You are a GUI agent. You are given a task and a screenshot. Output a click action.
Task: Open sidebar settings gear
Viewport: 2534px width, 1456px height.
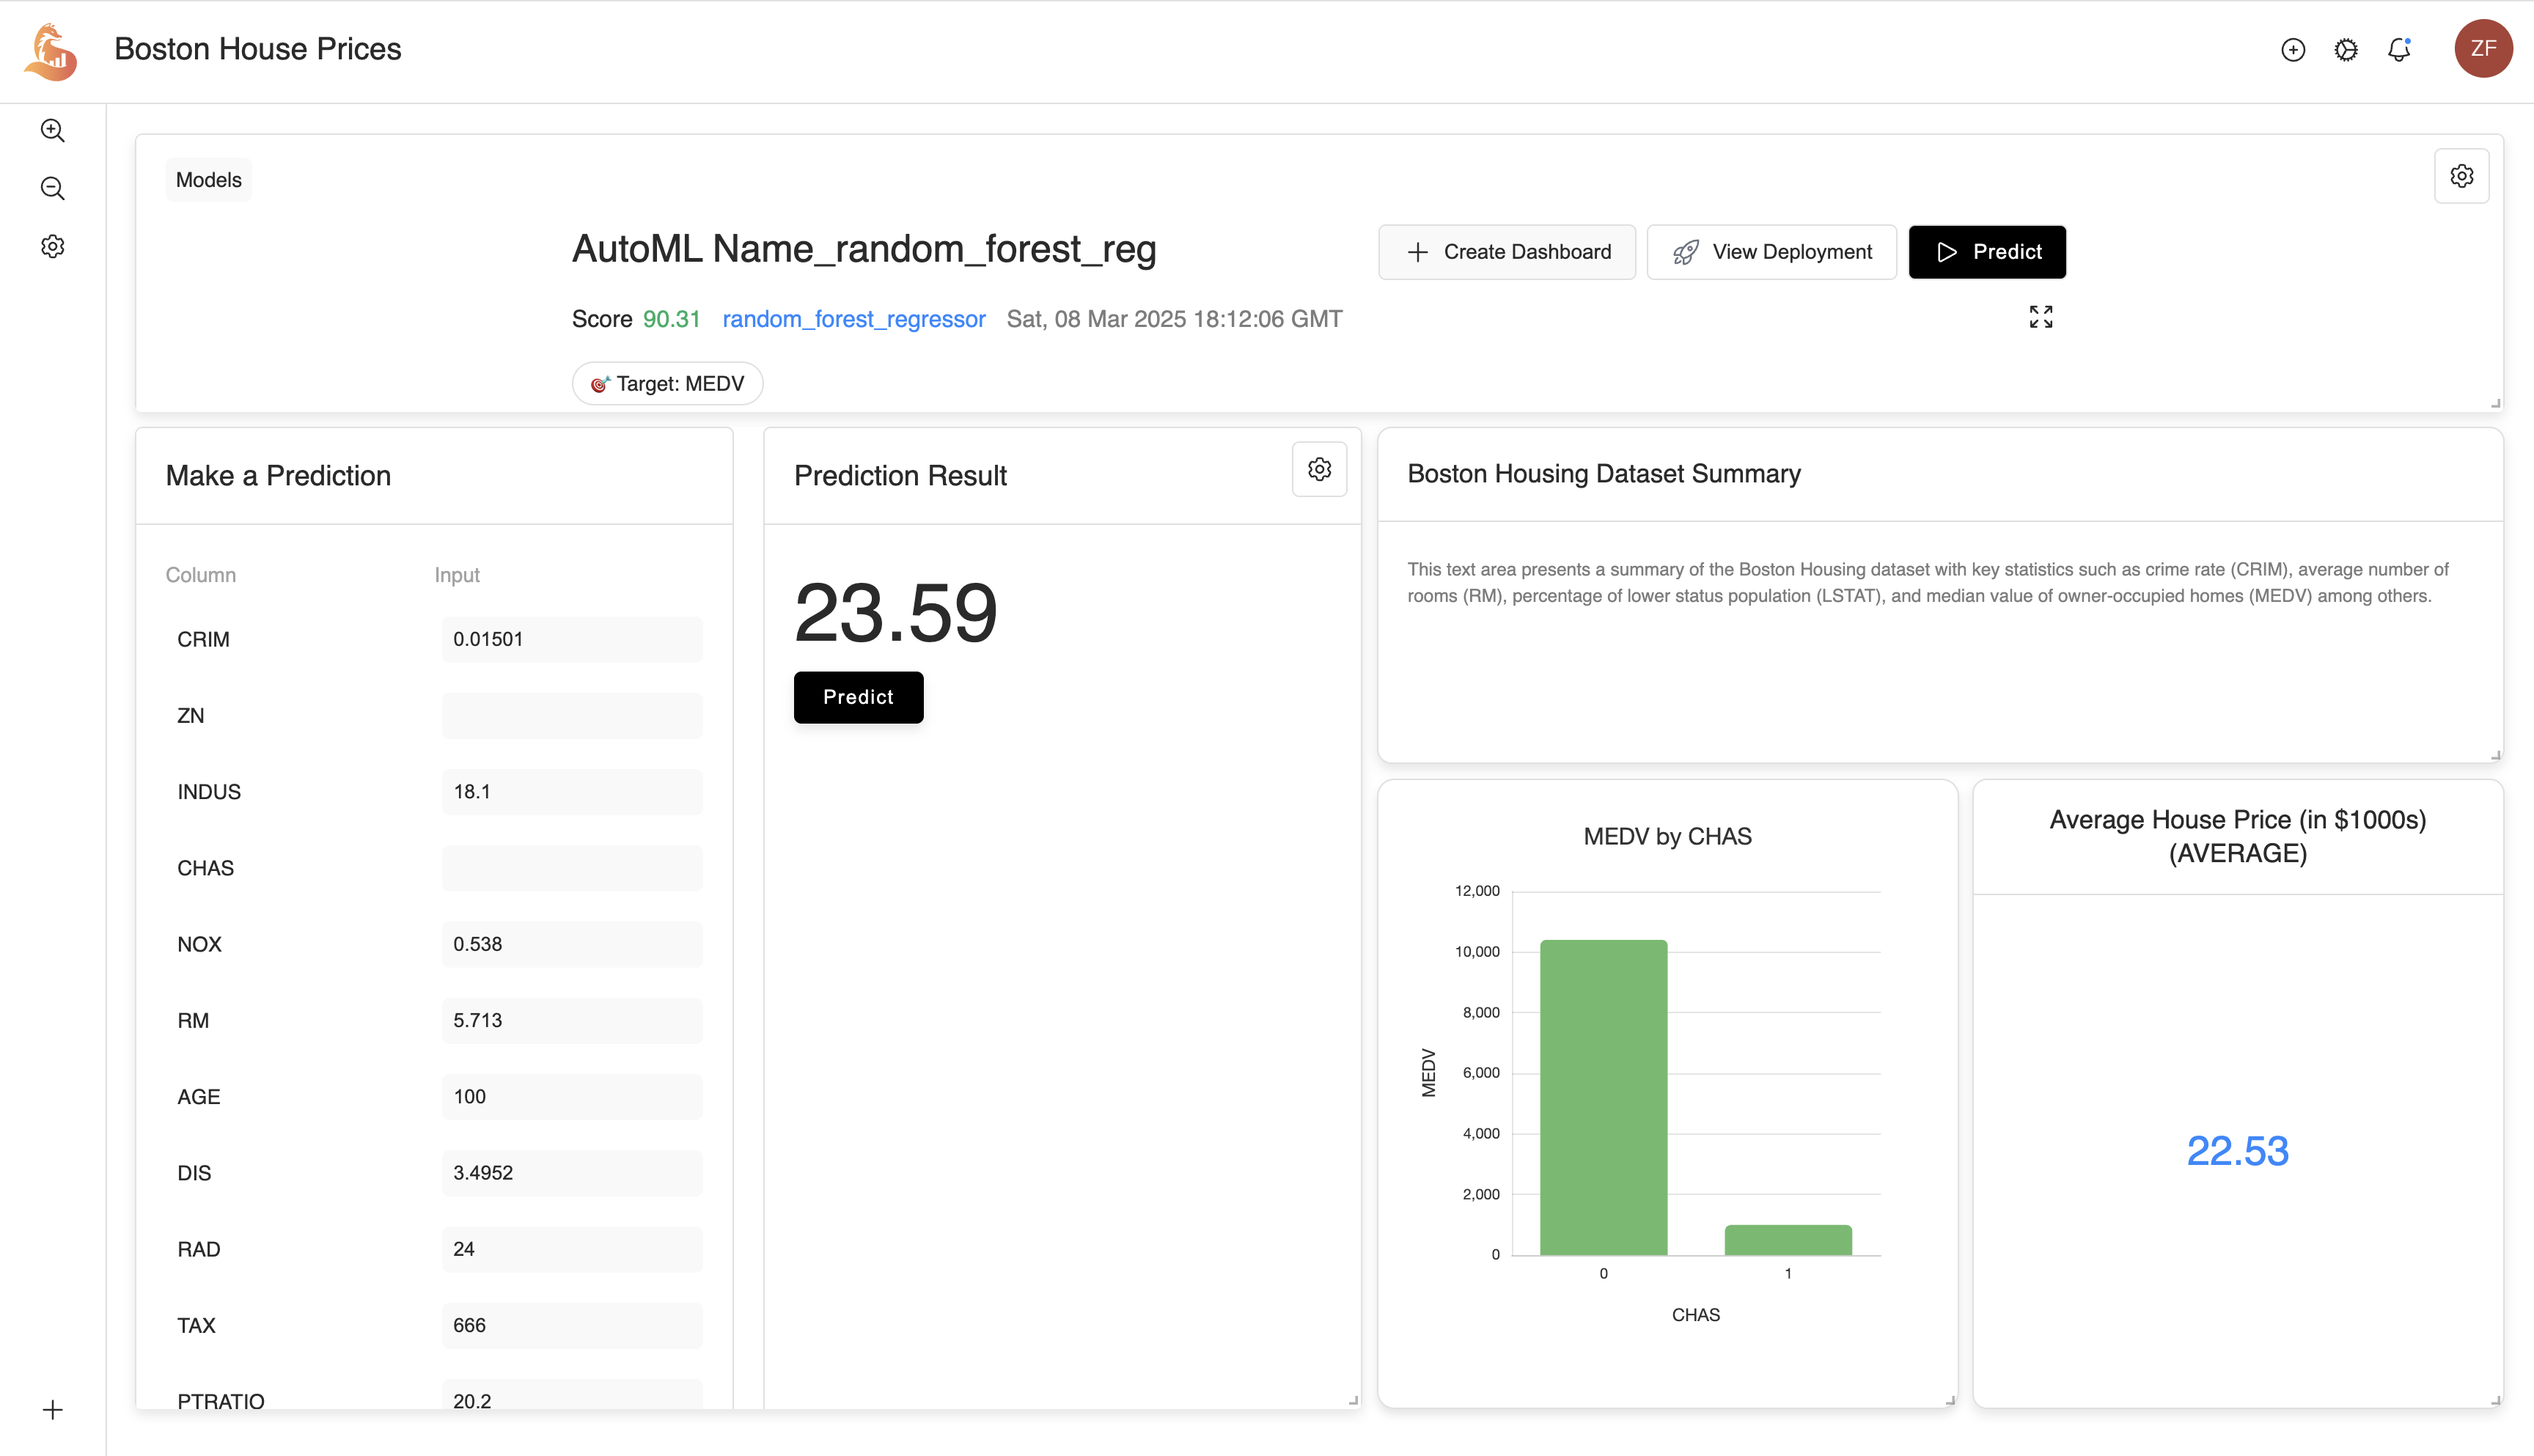click(53, 246)
